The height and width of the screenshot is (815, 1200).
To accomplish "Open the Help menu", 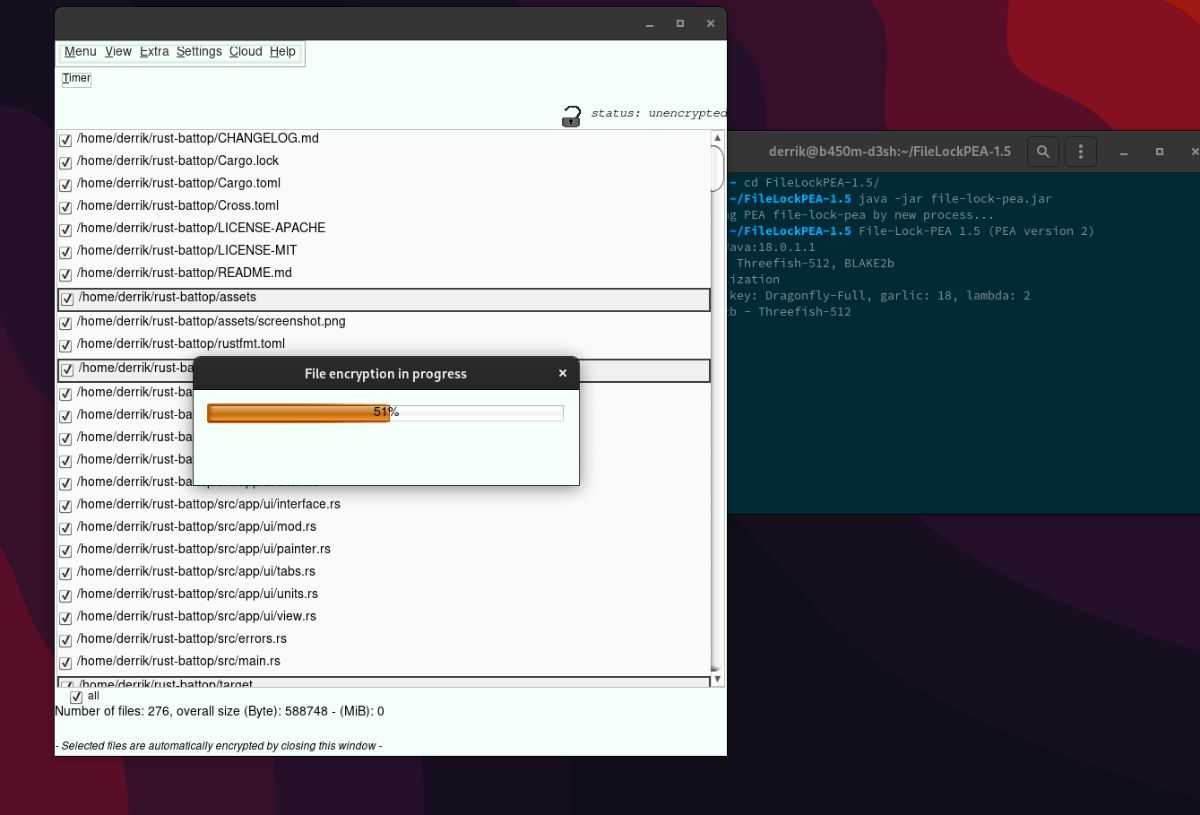I will click(x=283, y=52).
